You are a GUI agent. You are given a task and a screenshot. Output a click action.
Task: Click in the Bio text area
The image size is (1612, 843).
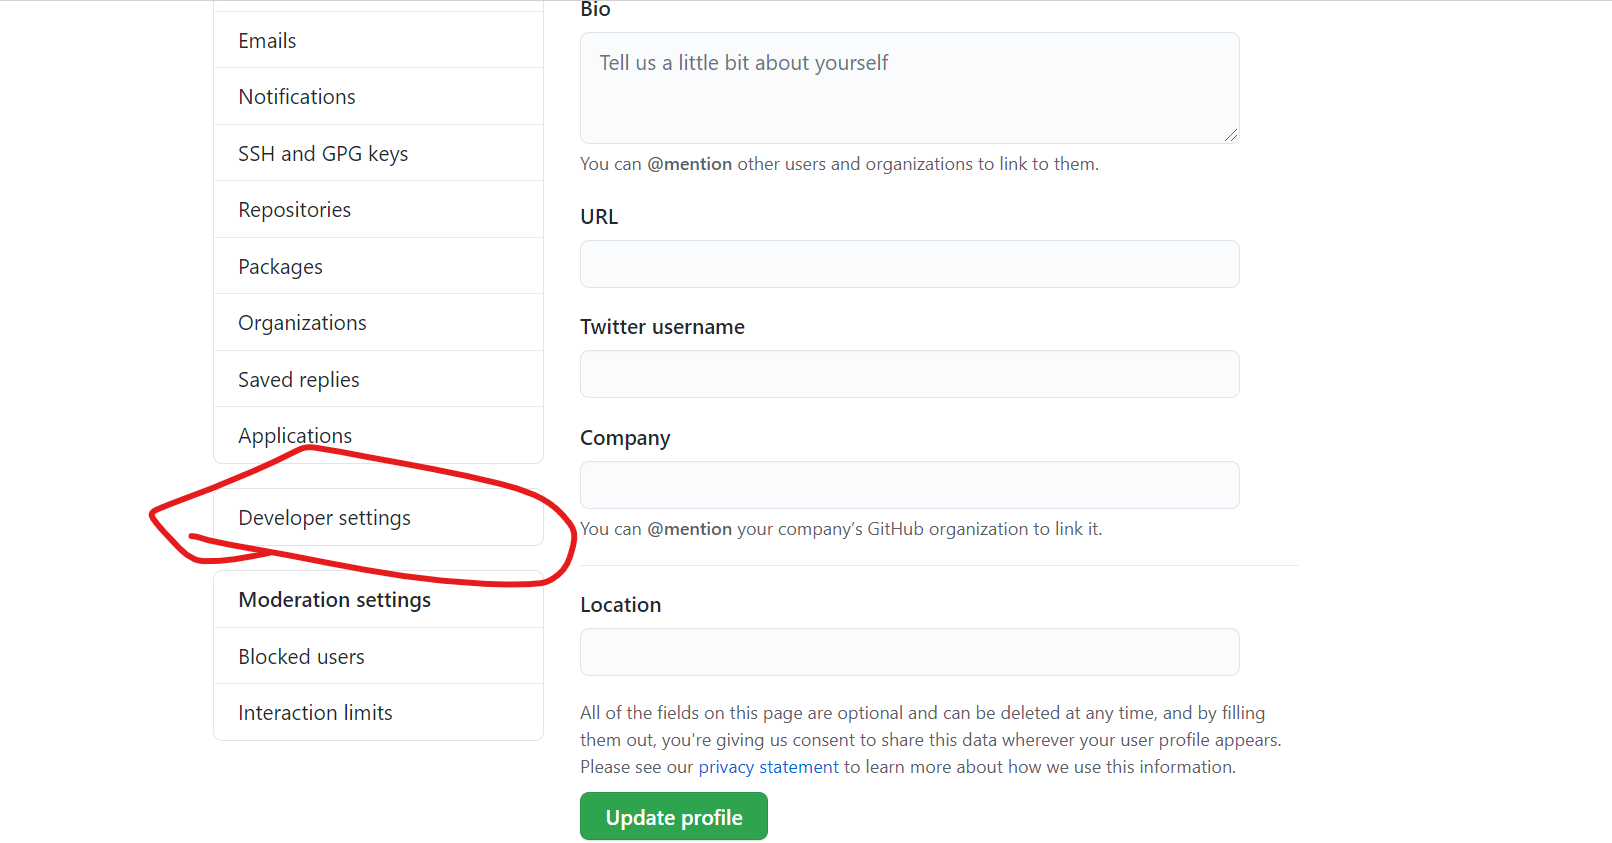coord(909,88)
